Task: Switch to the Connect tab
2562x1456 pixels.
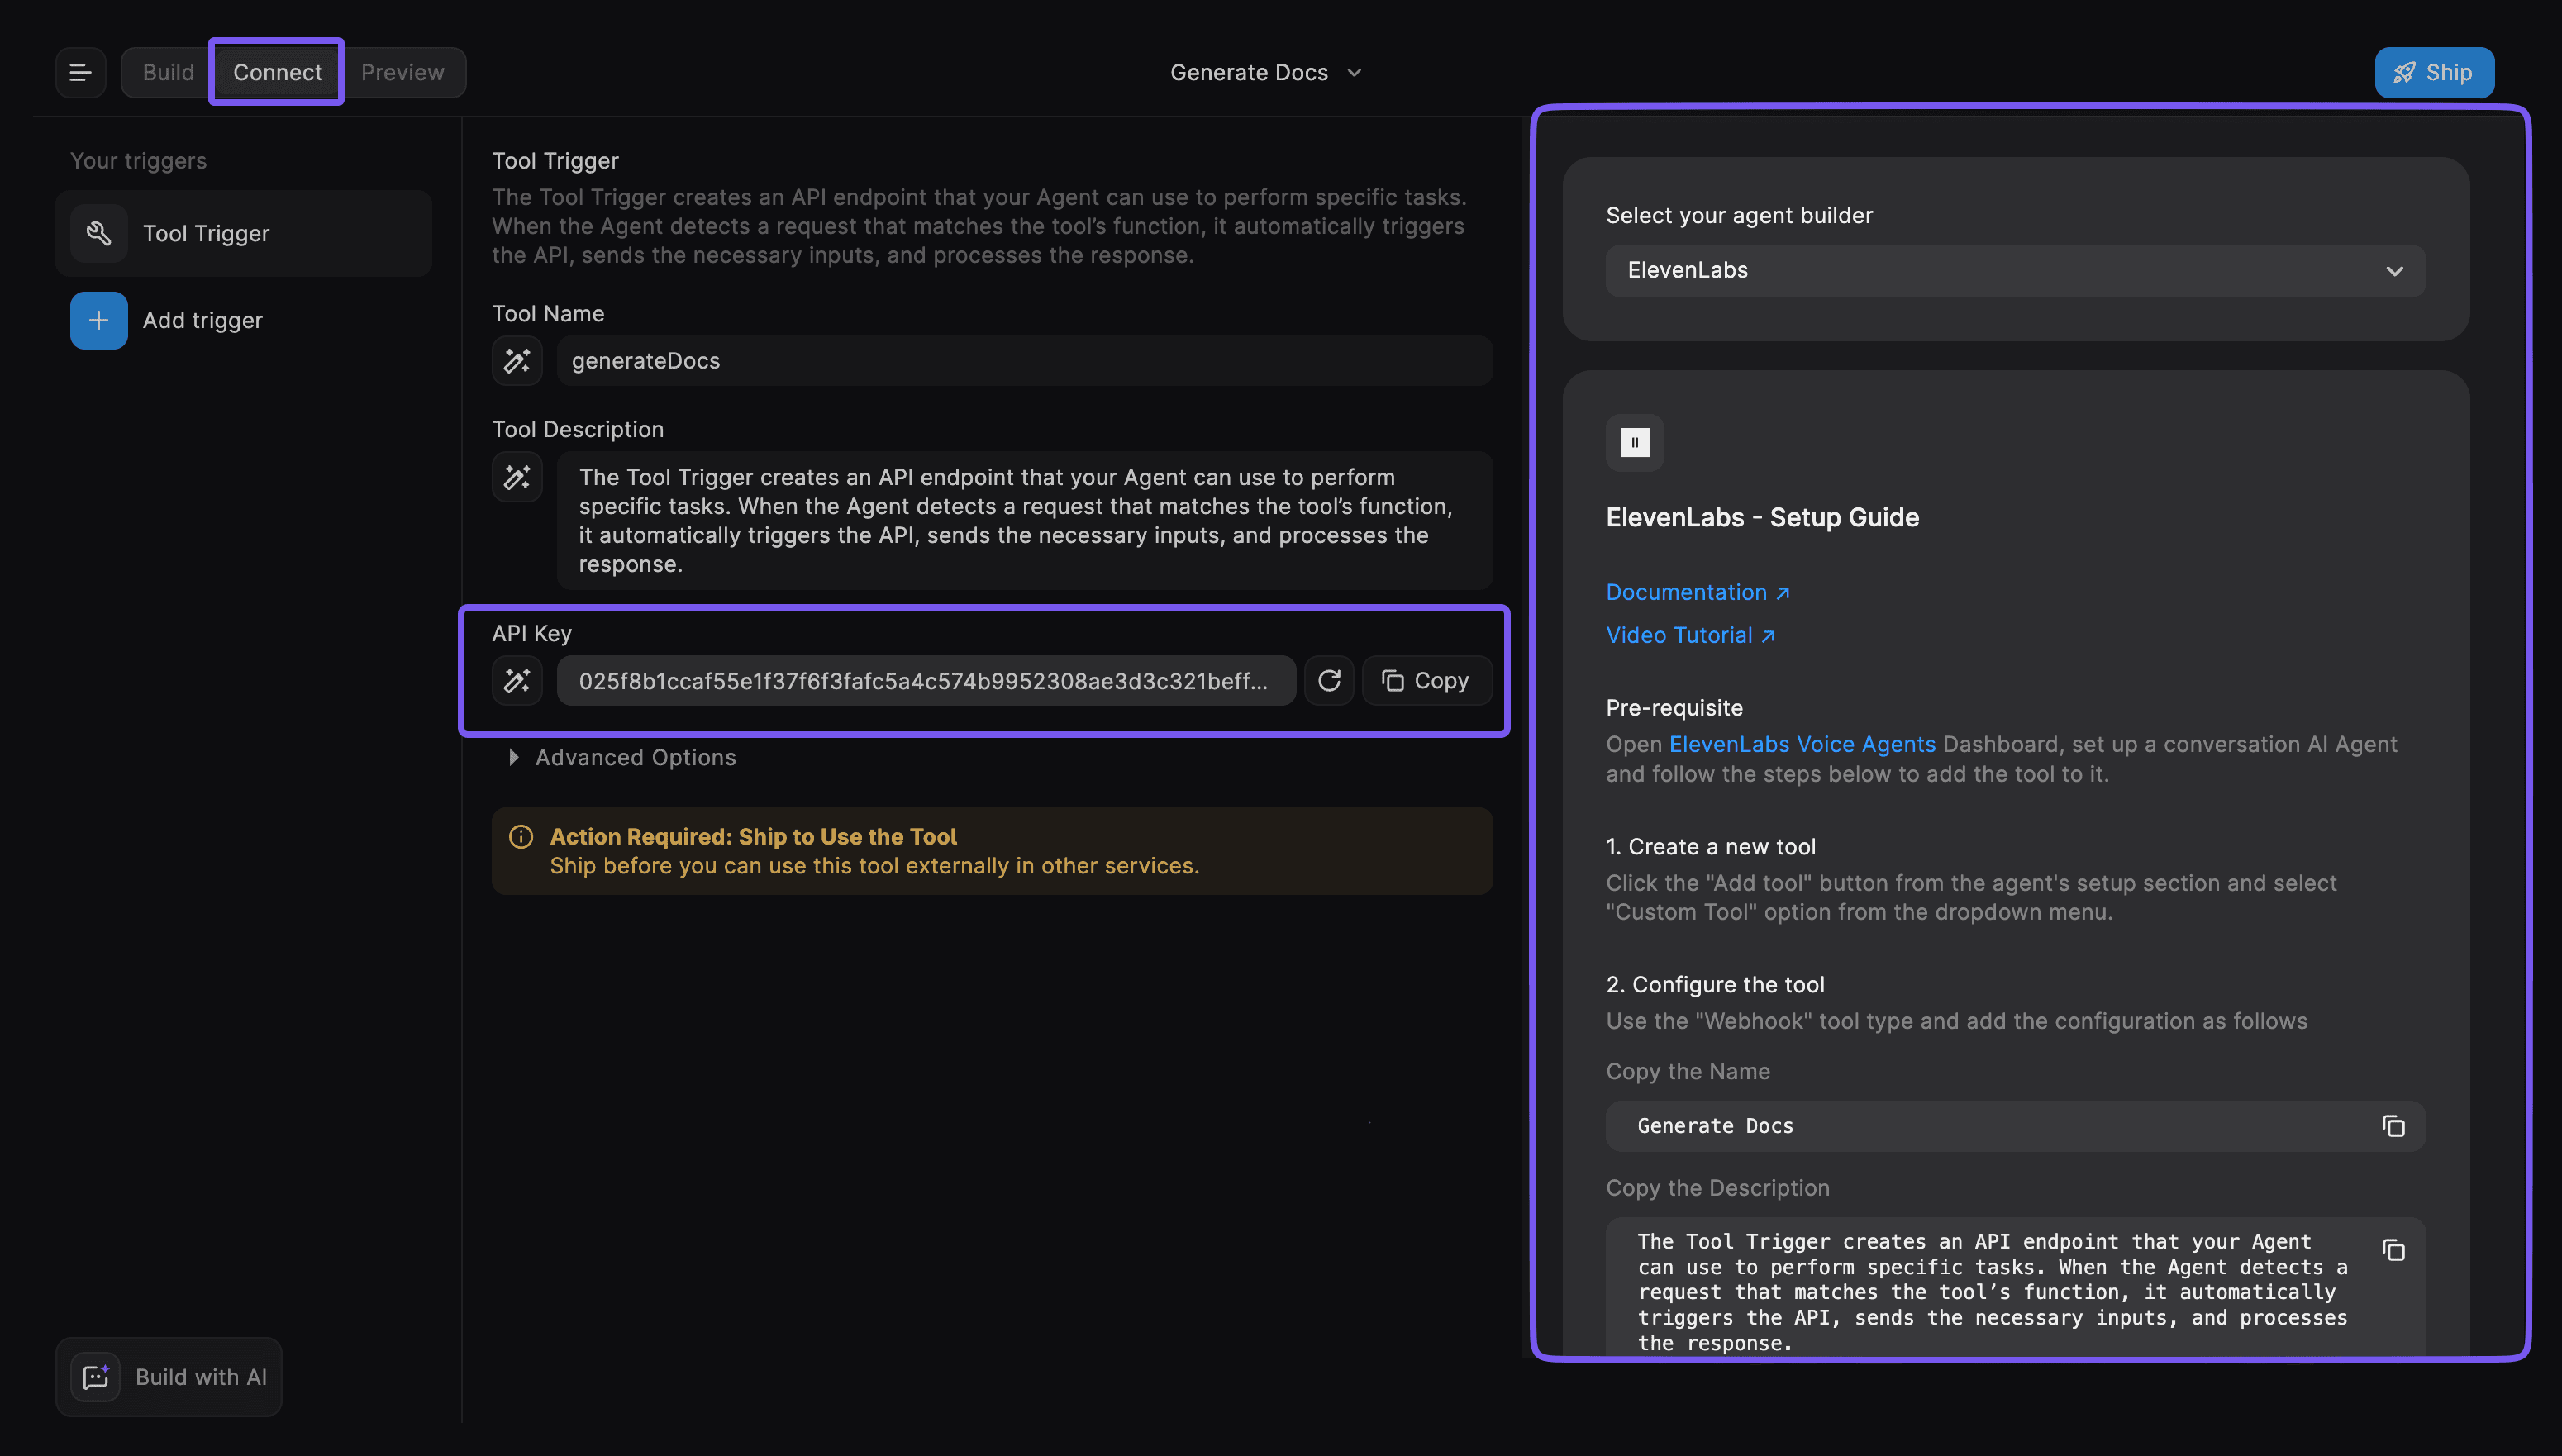Action: click(x=277, y=72)
